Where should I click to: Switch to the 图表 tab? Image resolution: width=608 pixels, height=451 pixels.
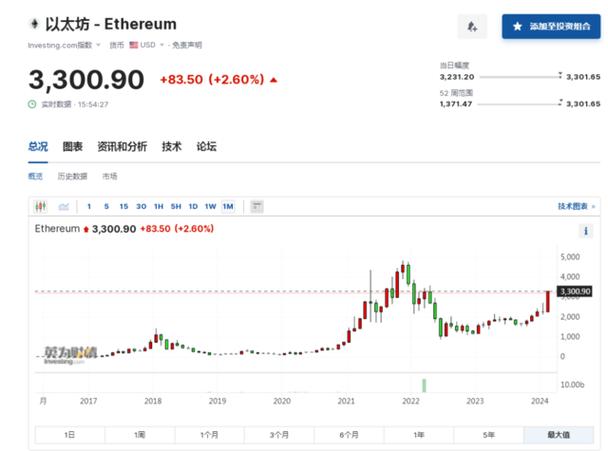pos(73,147)
